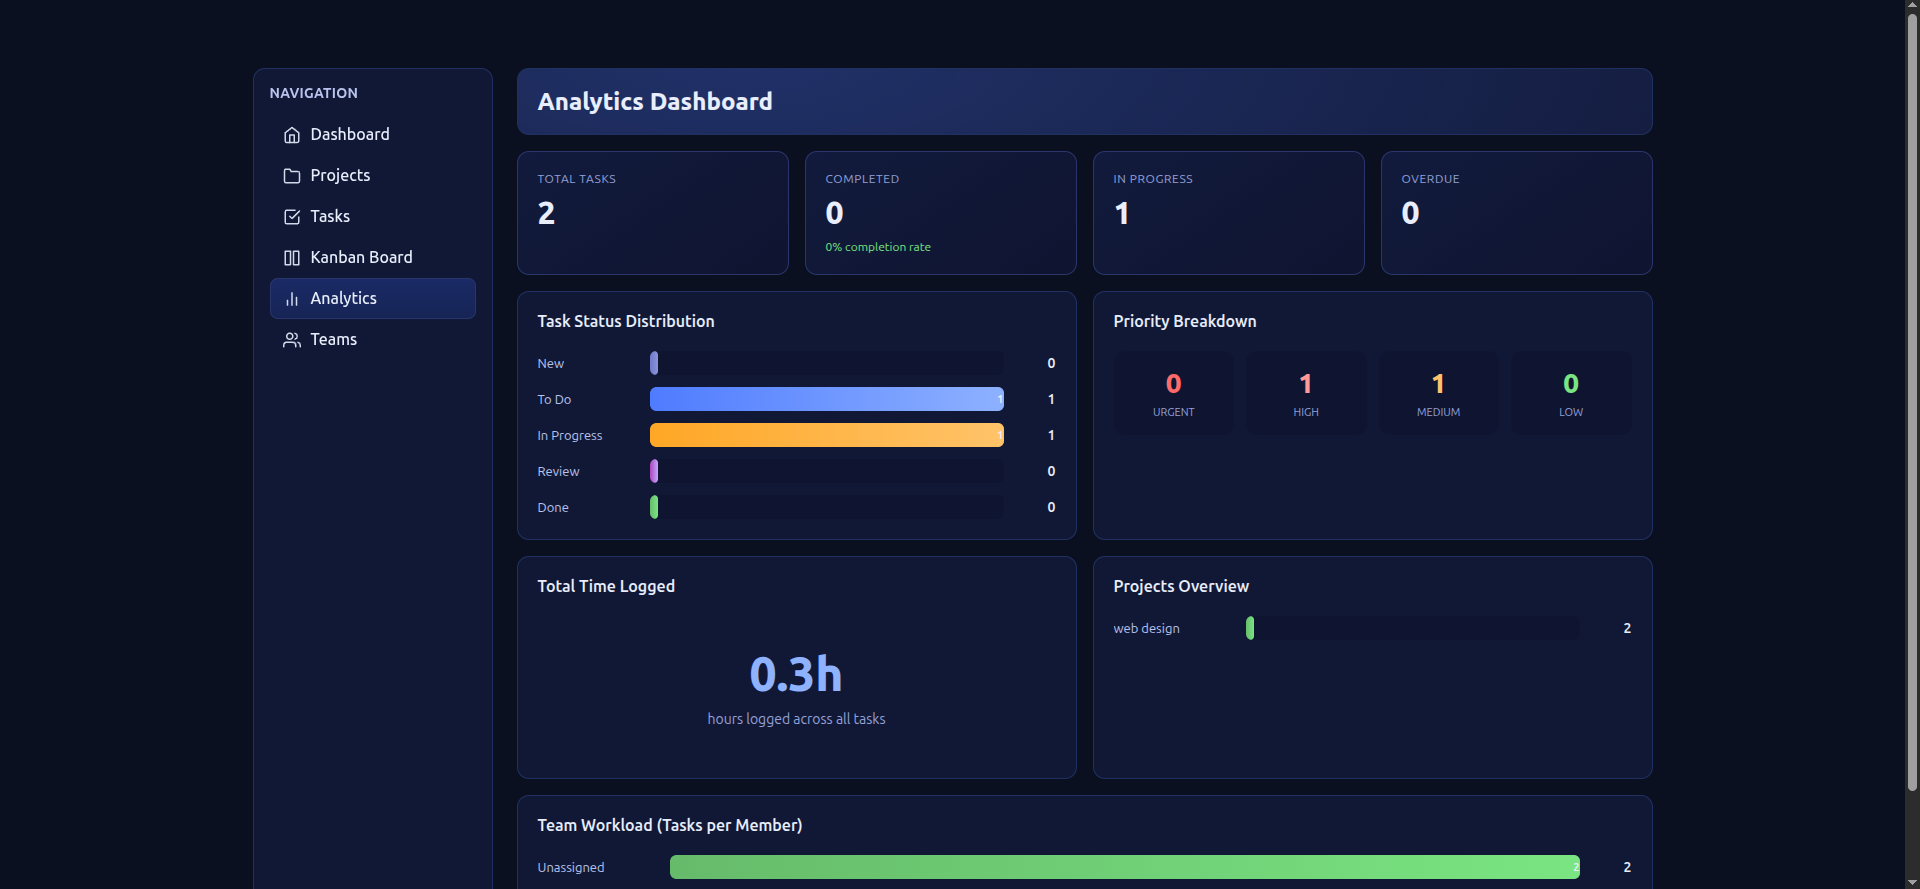Click the 'Task Status Distribution' title
The image size is (1920, 889).
pos(626,321)
